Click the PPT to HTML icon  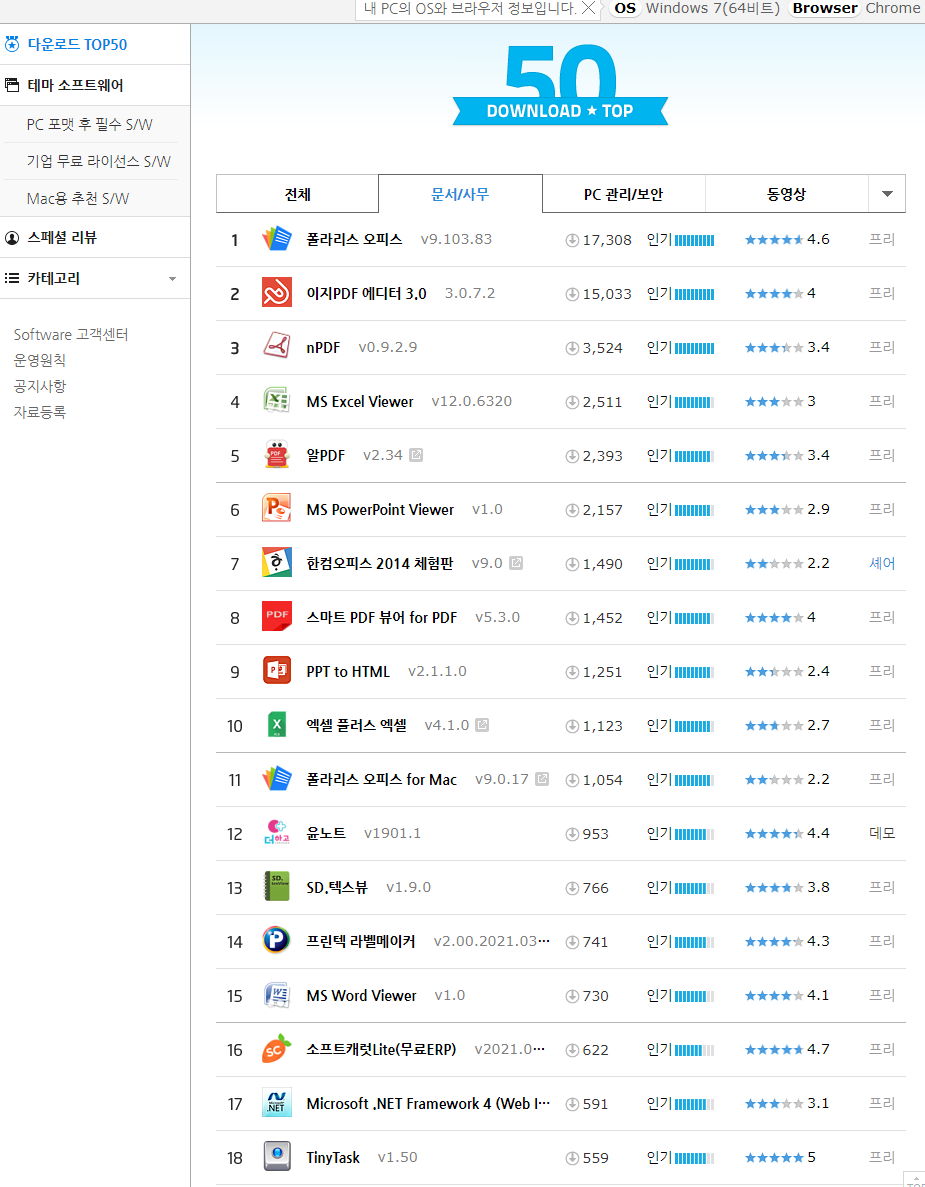tap(276, 671)
